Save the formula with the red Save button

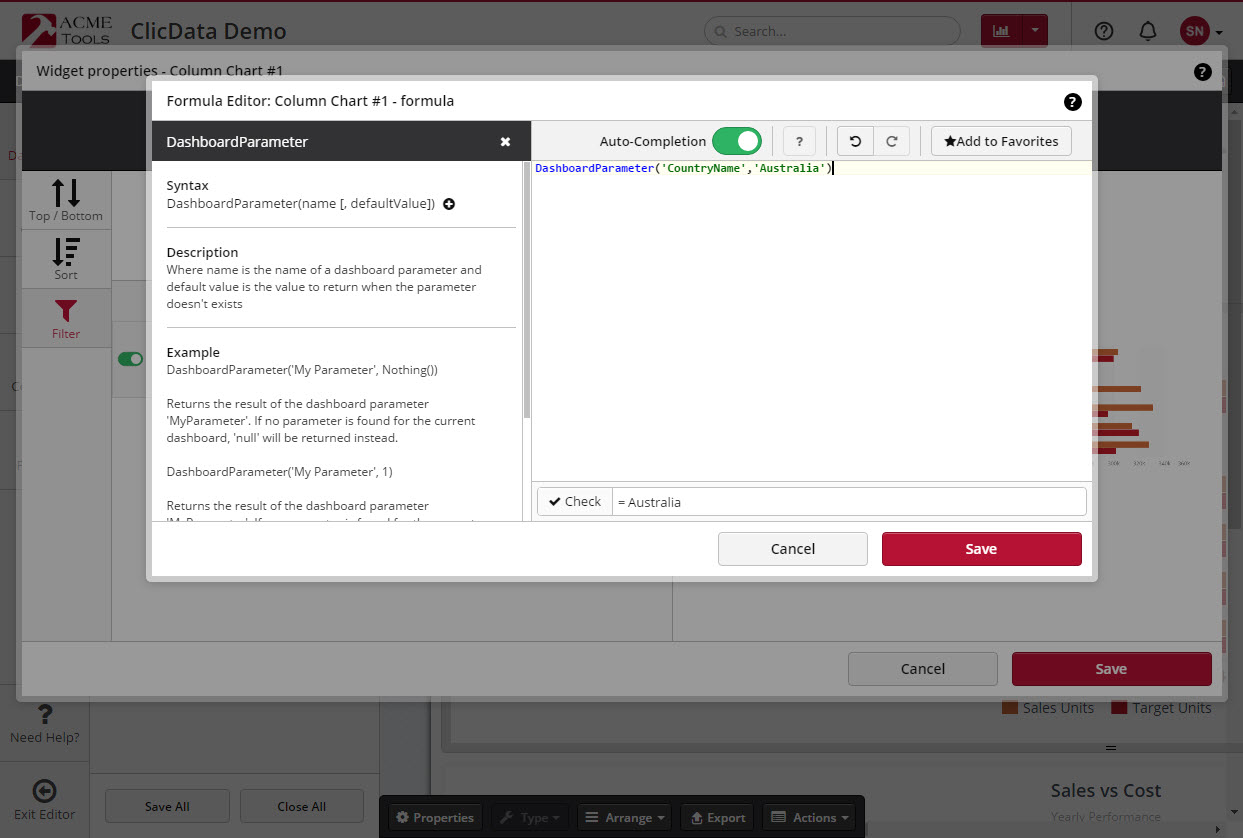point(981,548)
